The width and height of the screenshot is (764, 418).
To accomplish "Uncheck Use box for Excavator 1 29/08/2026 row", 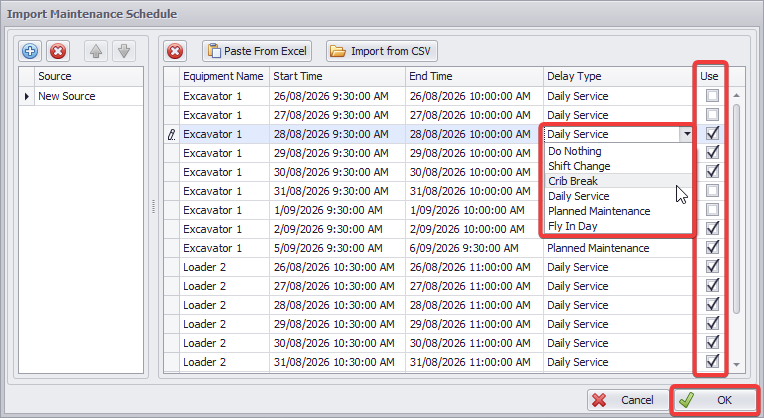I will click(x=712, y=152).
